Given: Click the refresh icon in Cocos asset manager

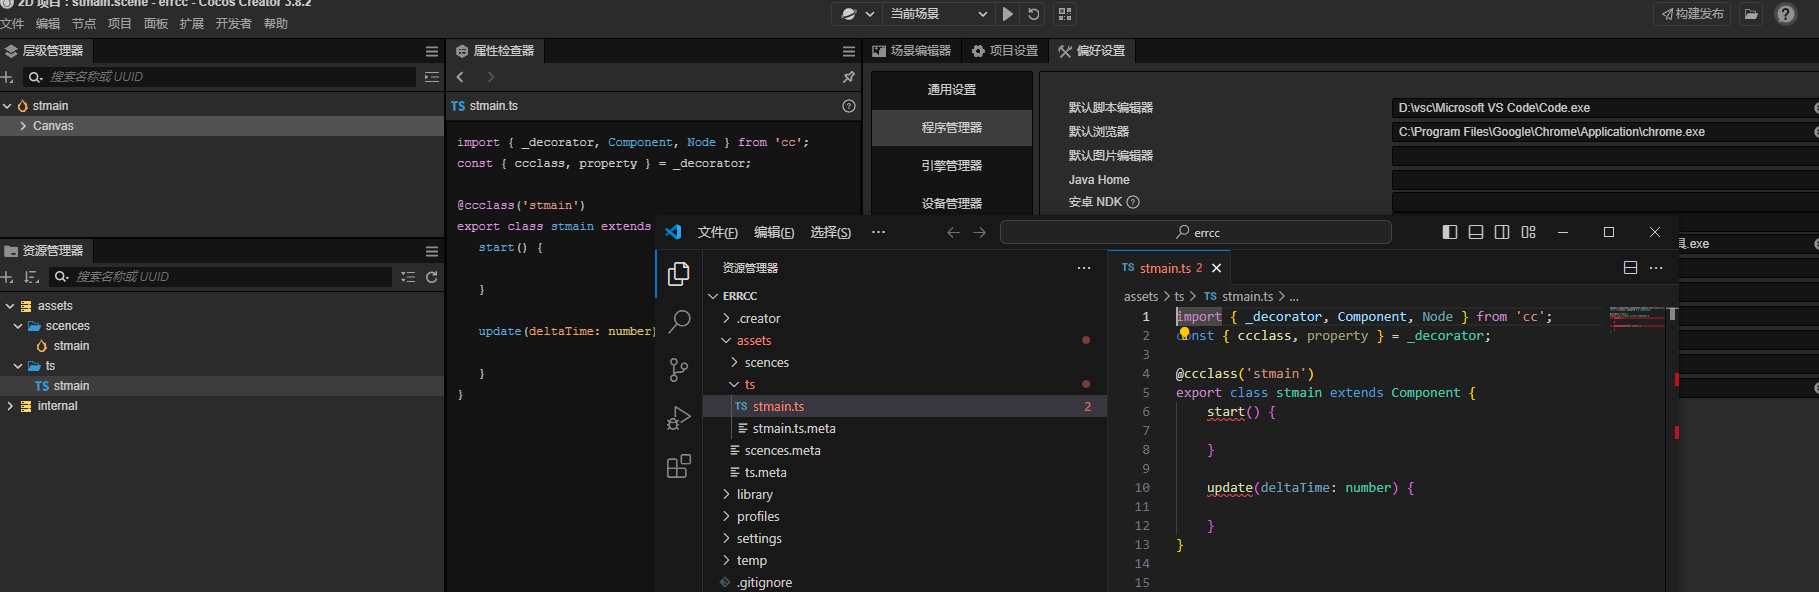Looking at the screenshot, I should pyautogui.click(x=432, y=277).
